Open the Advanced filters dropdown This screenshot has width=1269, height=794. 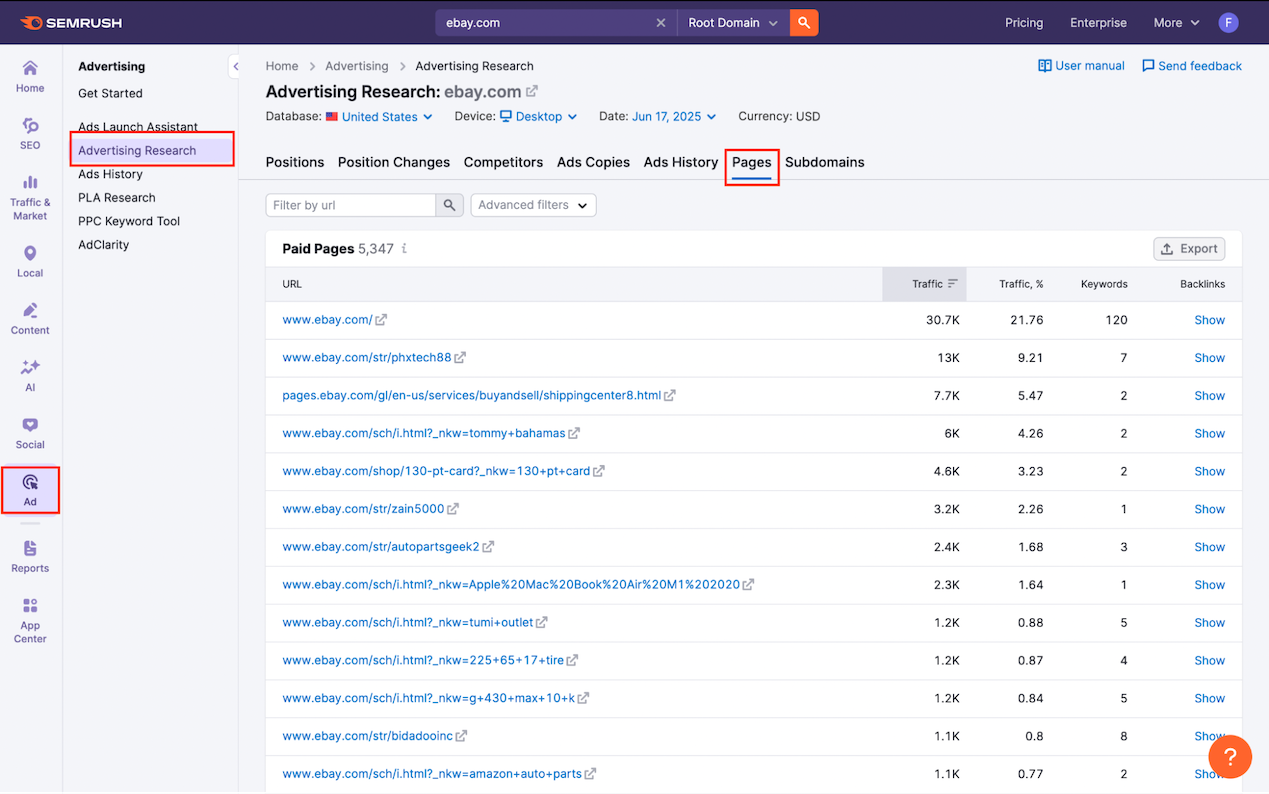tap(533, 205)
